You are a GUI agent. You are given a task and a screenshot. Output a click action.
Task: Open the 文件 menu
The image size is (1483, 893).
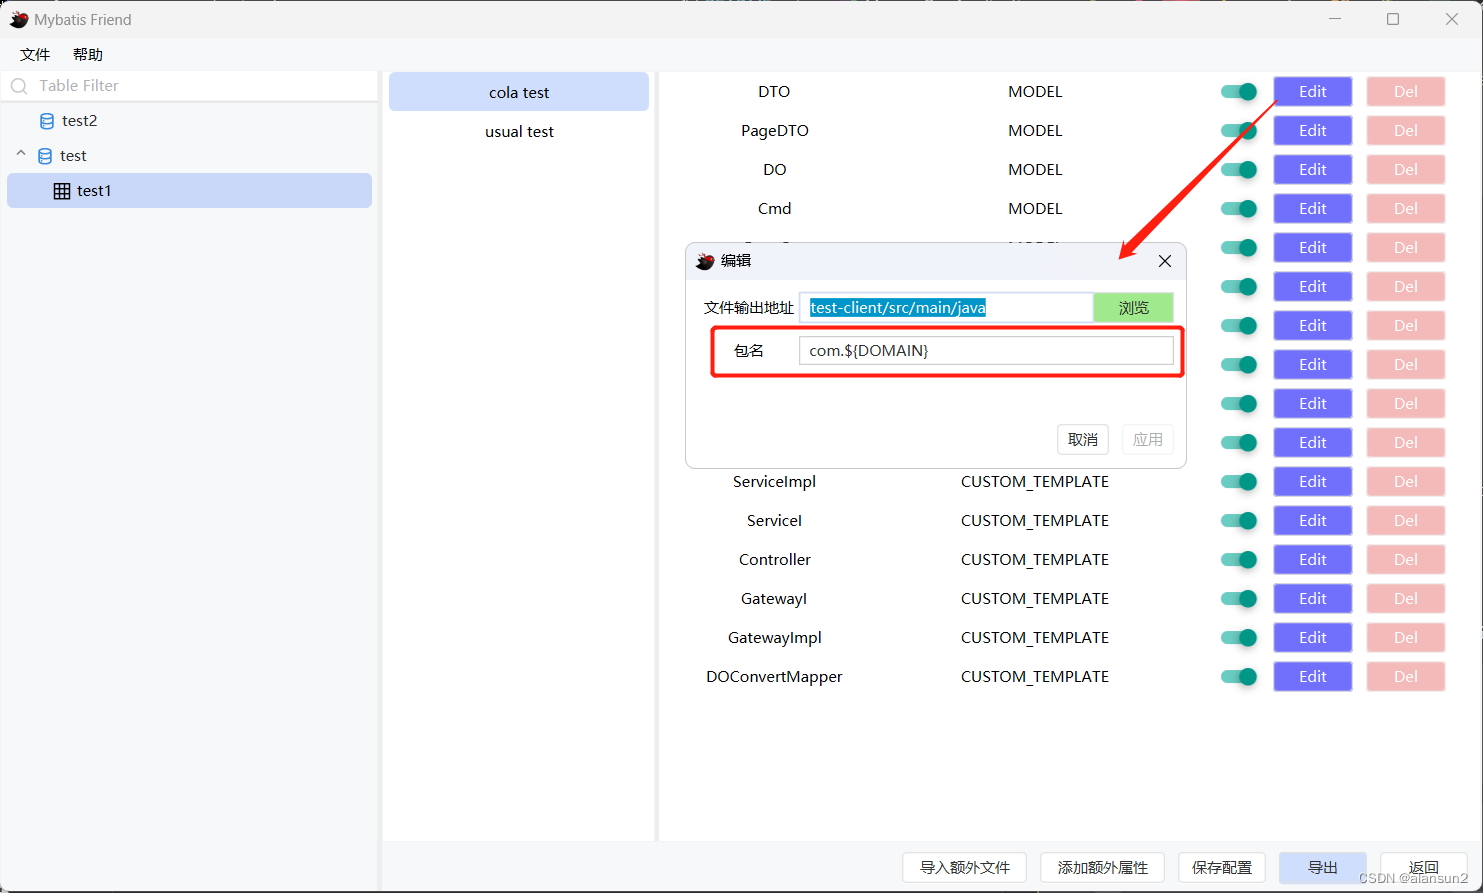click(35, 55)
